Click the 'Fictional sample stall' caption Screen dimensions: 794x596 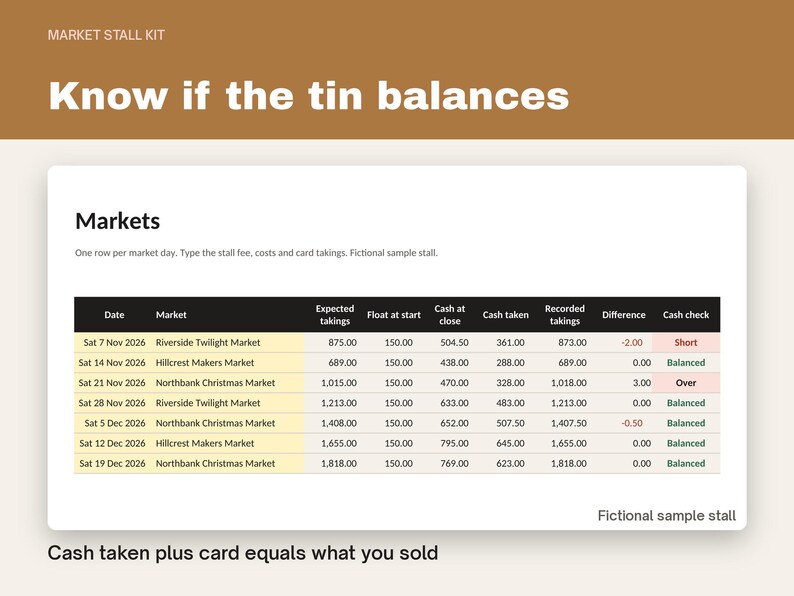tap(666, 516)
